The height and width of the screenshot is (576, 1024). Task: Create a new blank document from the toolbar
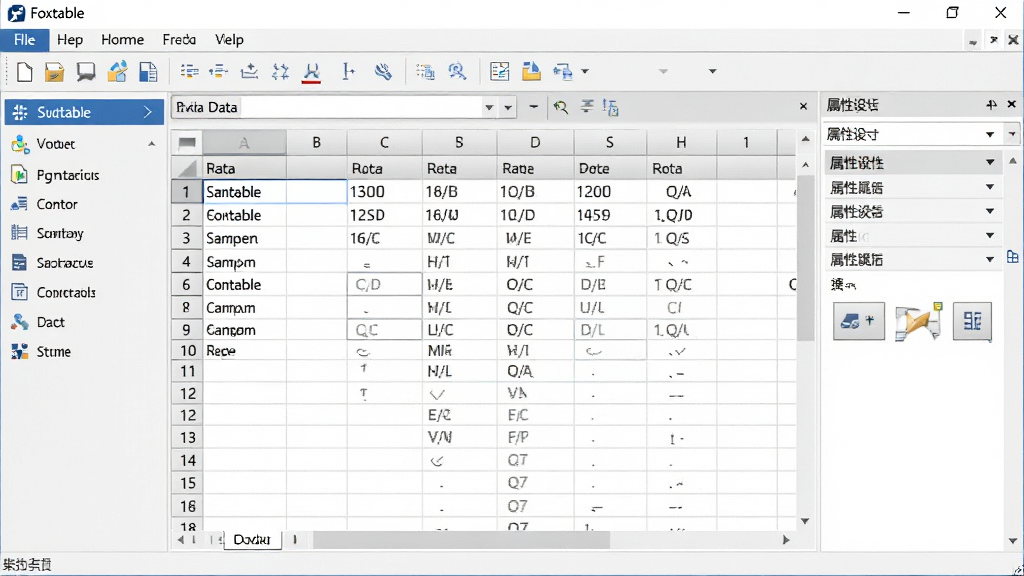coord(24,72)
